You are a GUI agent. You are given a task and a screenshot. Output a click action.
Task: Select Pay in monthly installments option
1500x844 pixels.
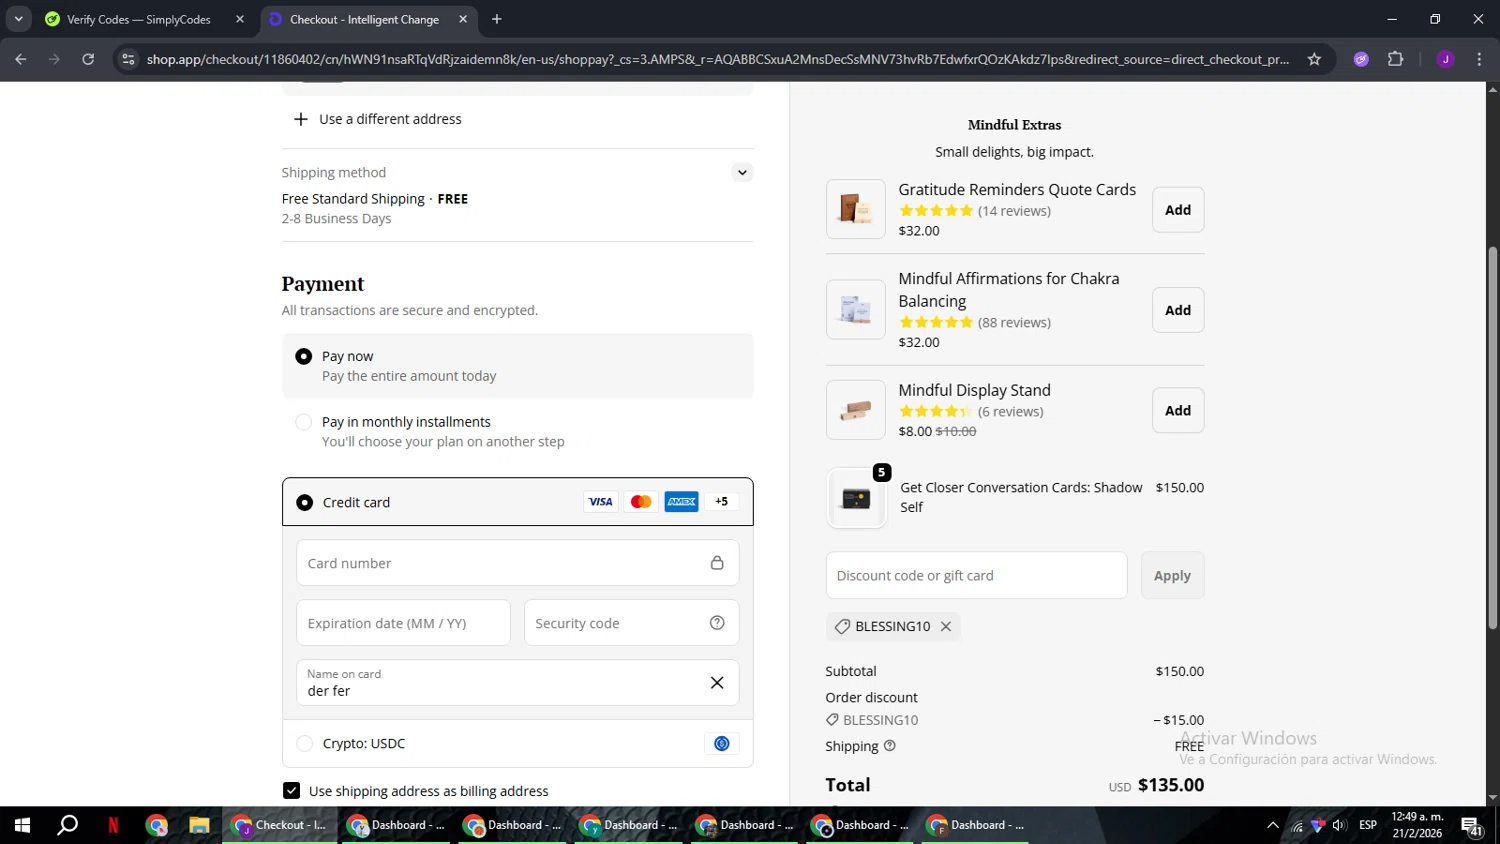[303, 422]
